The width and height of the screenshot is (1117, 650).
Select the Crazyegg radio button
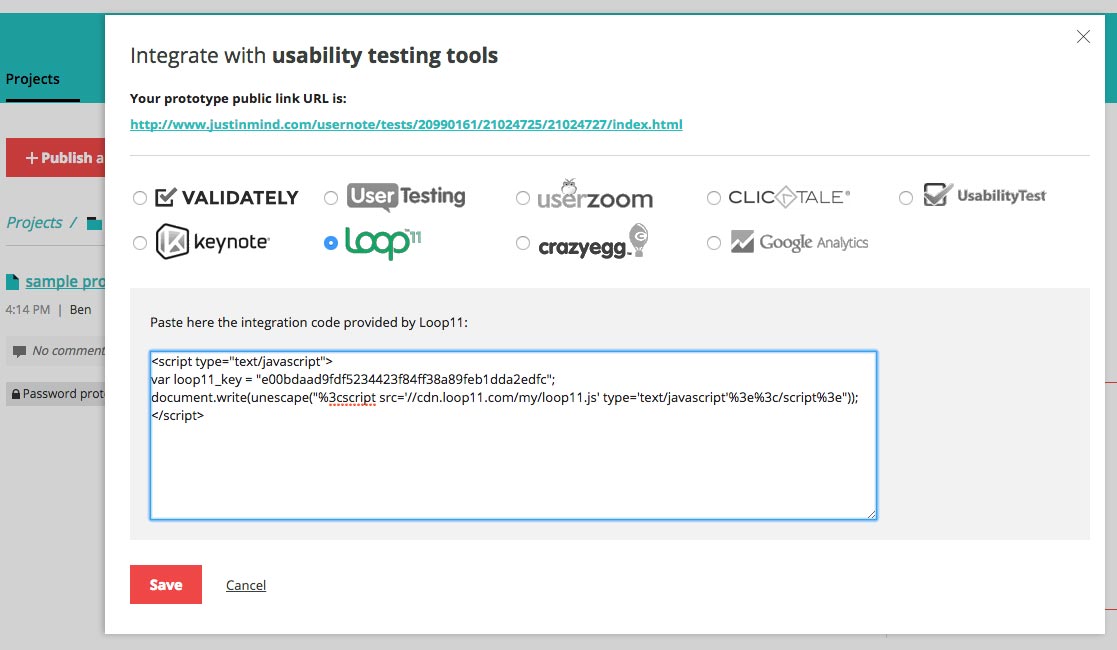pos(523,243)
